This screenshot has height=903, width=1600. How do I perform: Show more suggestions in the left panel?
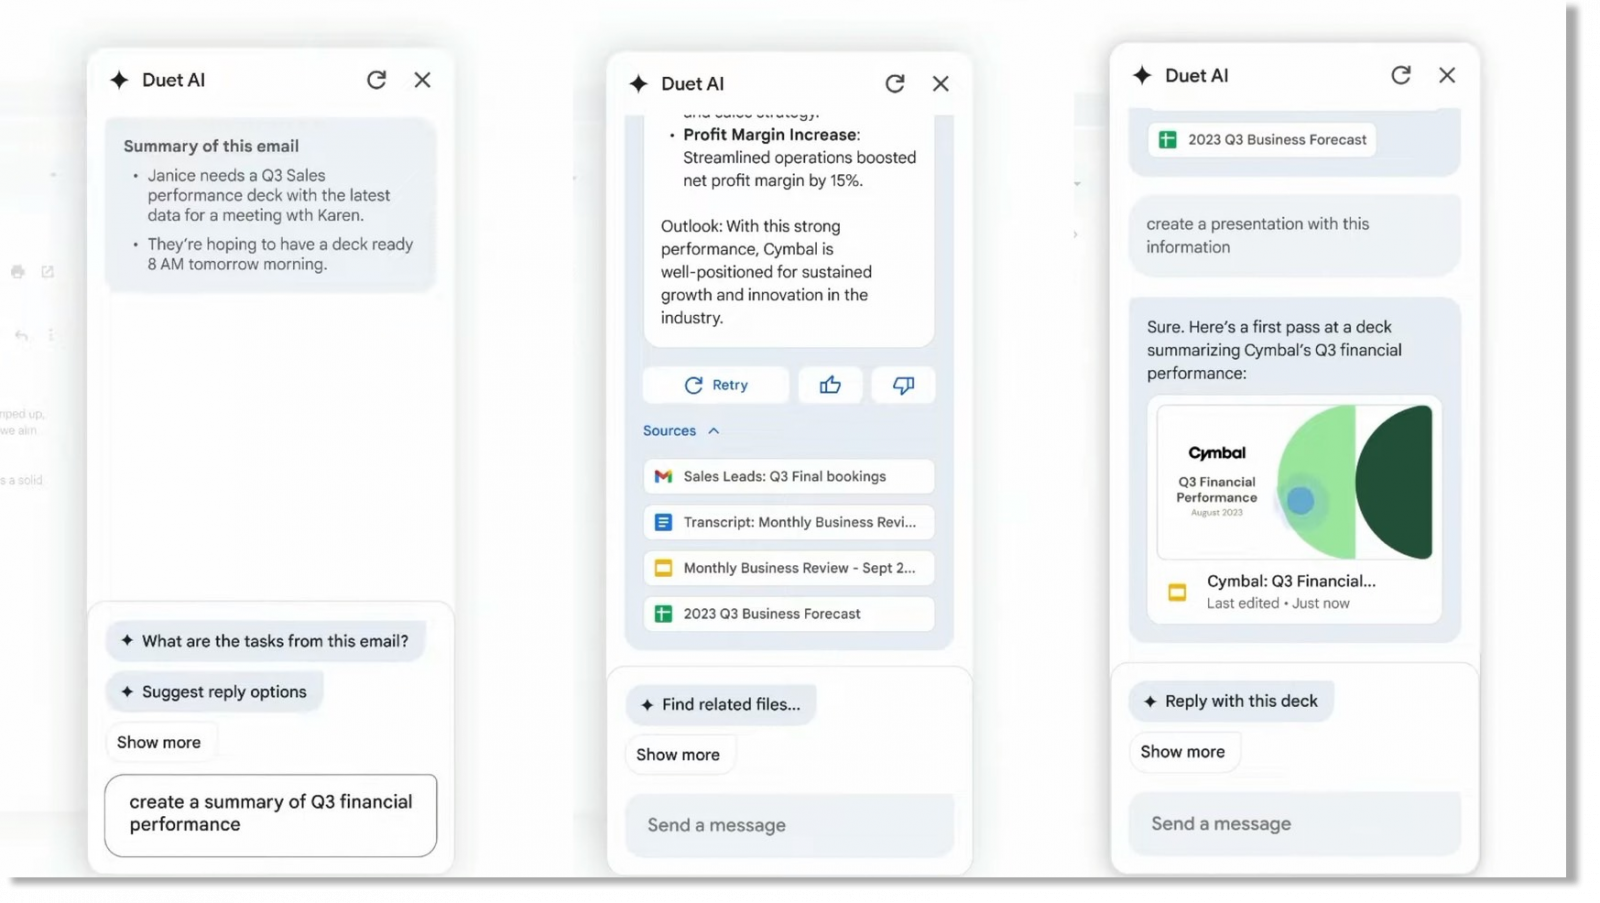159,742
